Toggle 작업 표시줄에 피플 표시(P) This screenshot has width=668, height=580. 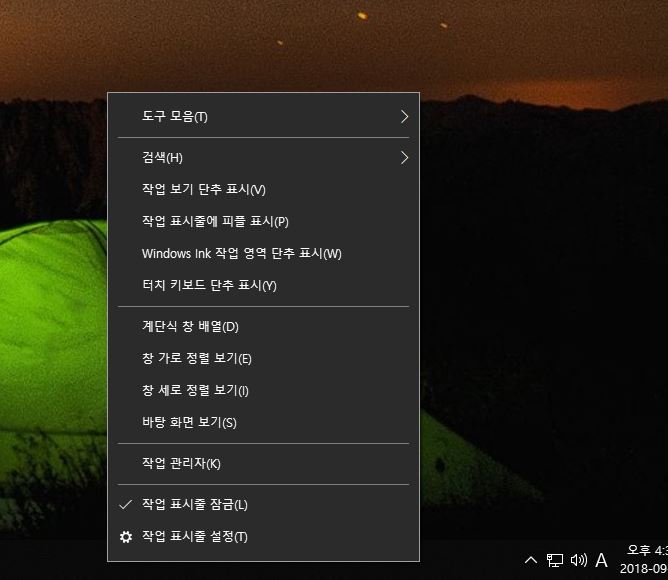263,221
